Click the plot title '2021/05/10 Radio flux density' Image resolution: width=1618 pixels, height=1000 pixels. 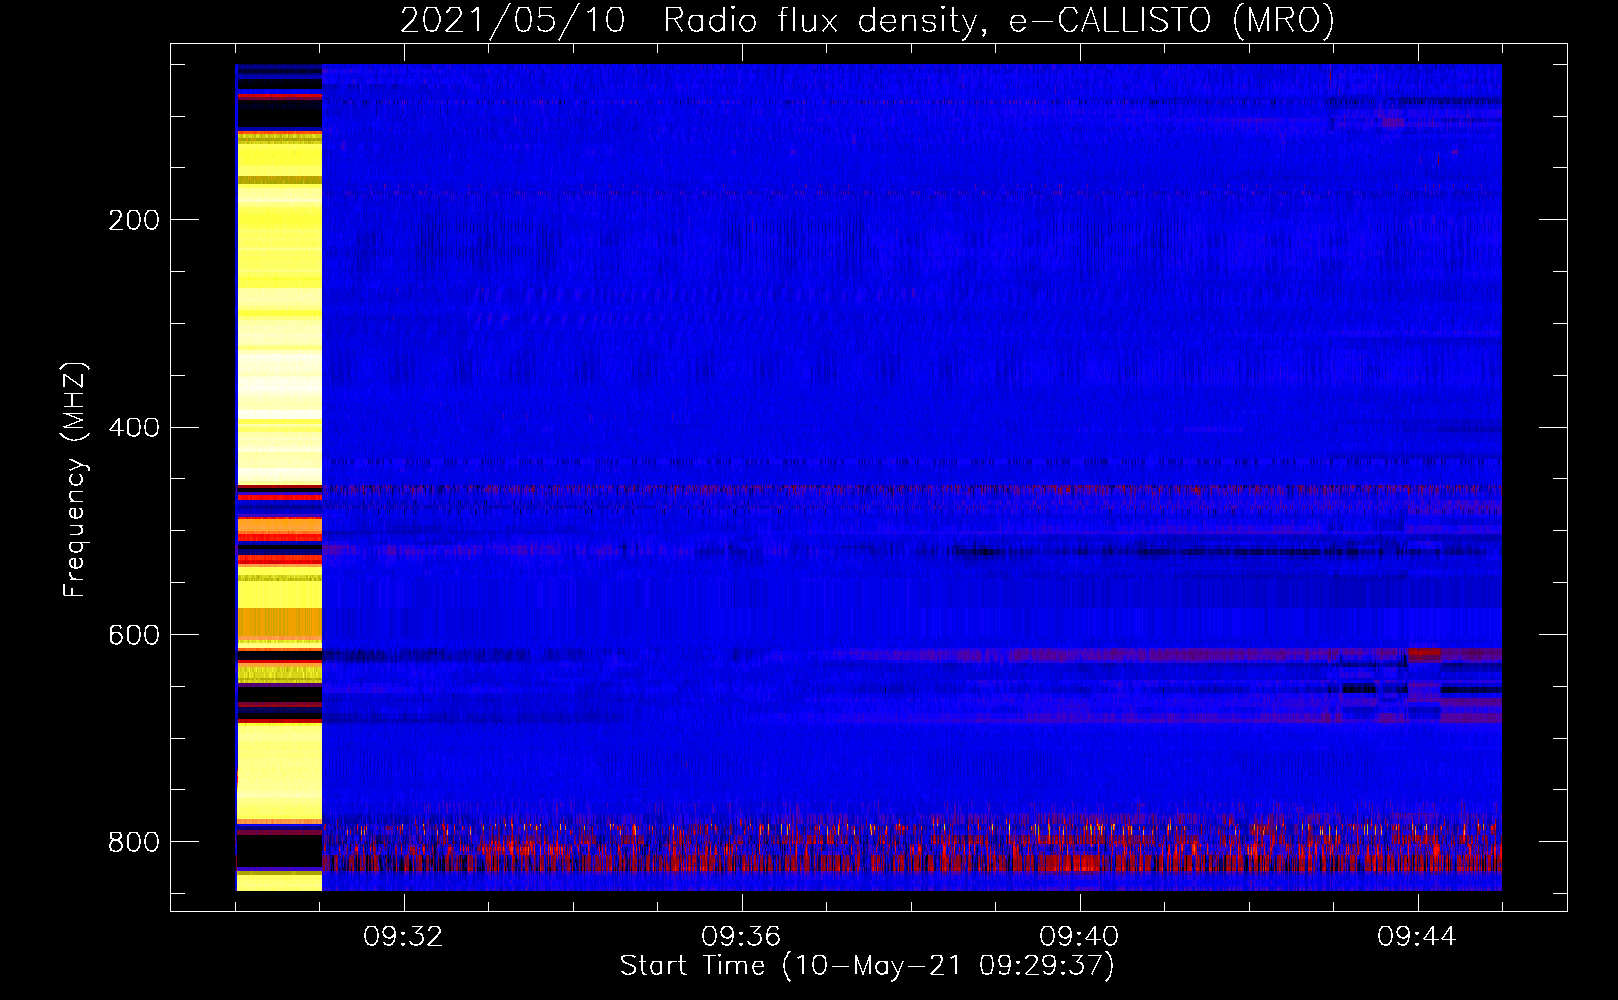tap(867, 20)
